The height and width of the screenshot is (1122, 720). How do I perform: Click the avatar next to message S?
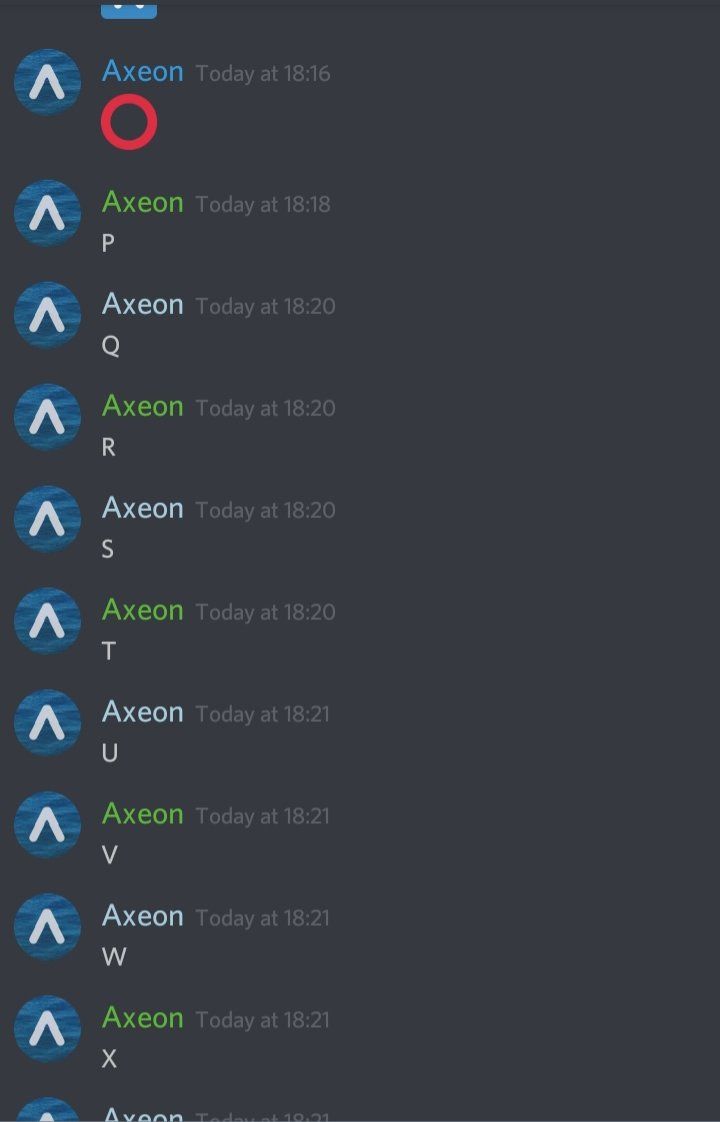pyautogui.click(x=47, y=519)
